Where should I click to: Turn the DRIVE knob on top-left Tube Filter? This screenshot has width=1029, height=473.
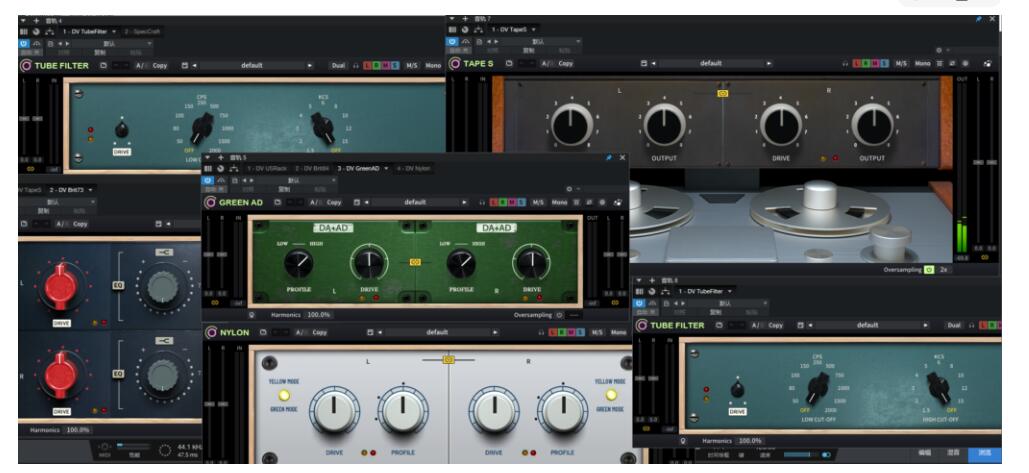tap(121, 130)
